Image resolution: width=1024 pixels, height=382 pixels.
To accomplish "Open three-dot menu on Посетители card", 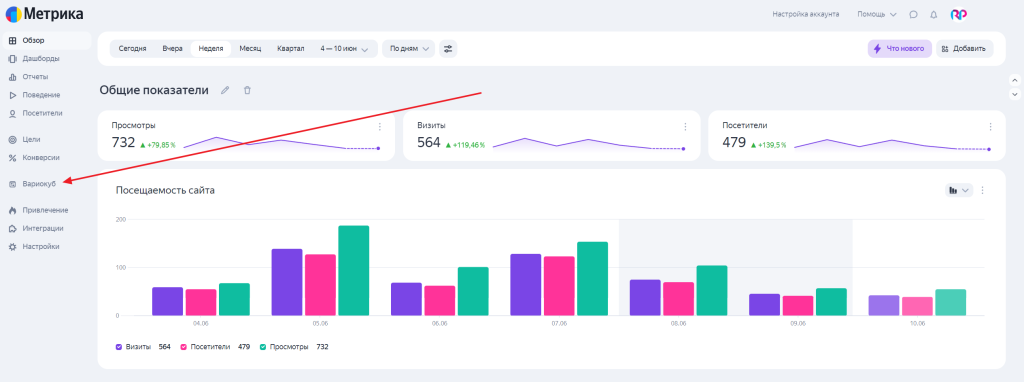I will pyautogui.click(x=990, y=127).
